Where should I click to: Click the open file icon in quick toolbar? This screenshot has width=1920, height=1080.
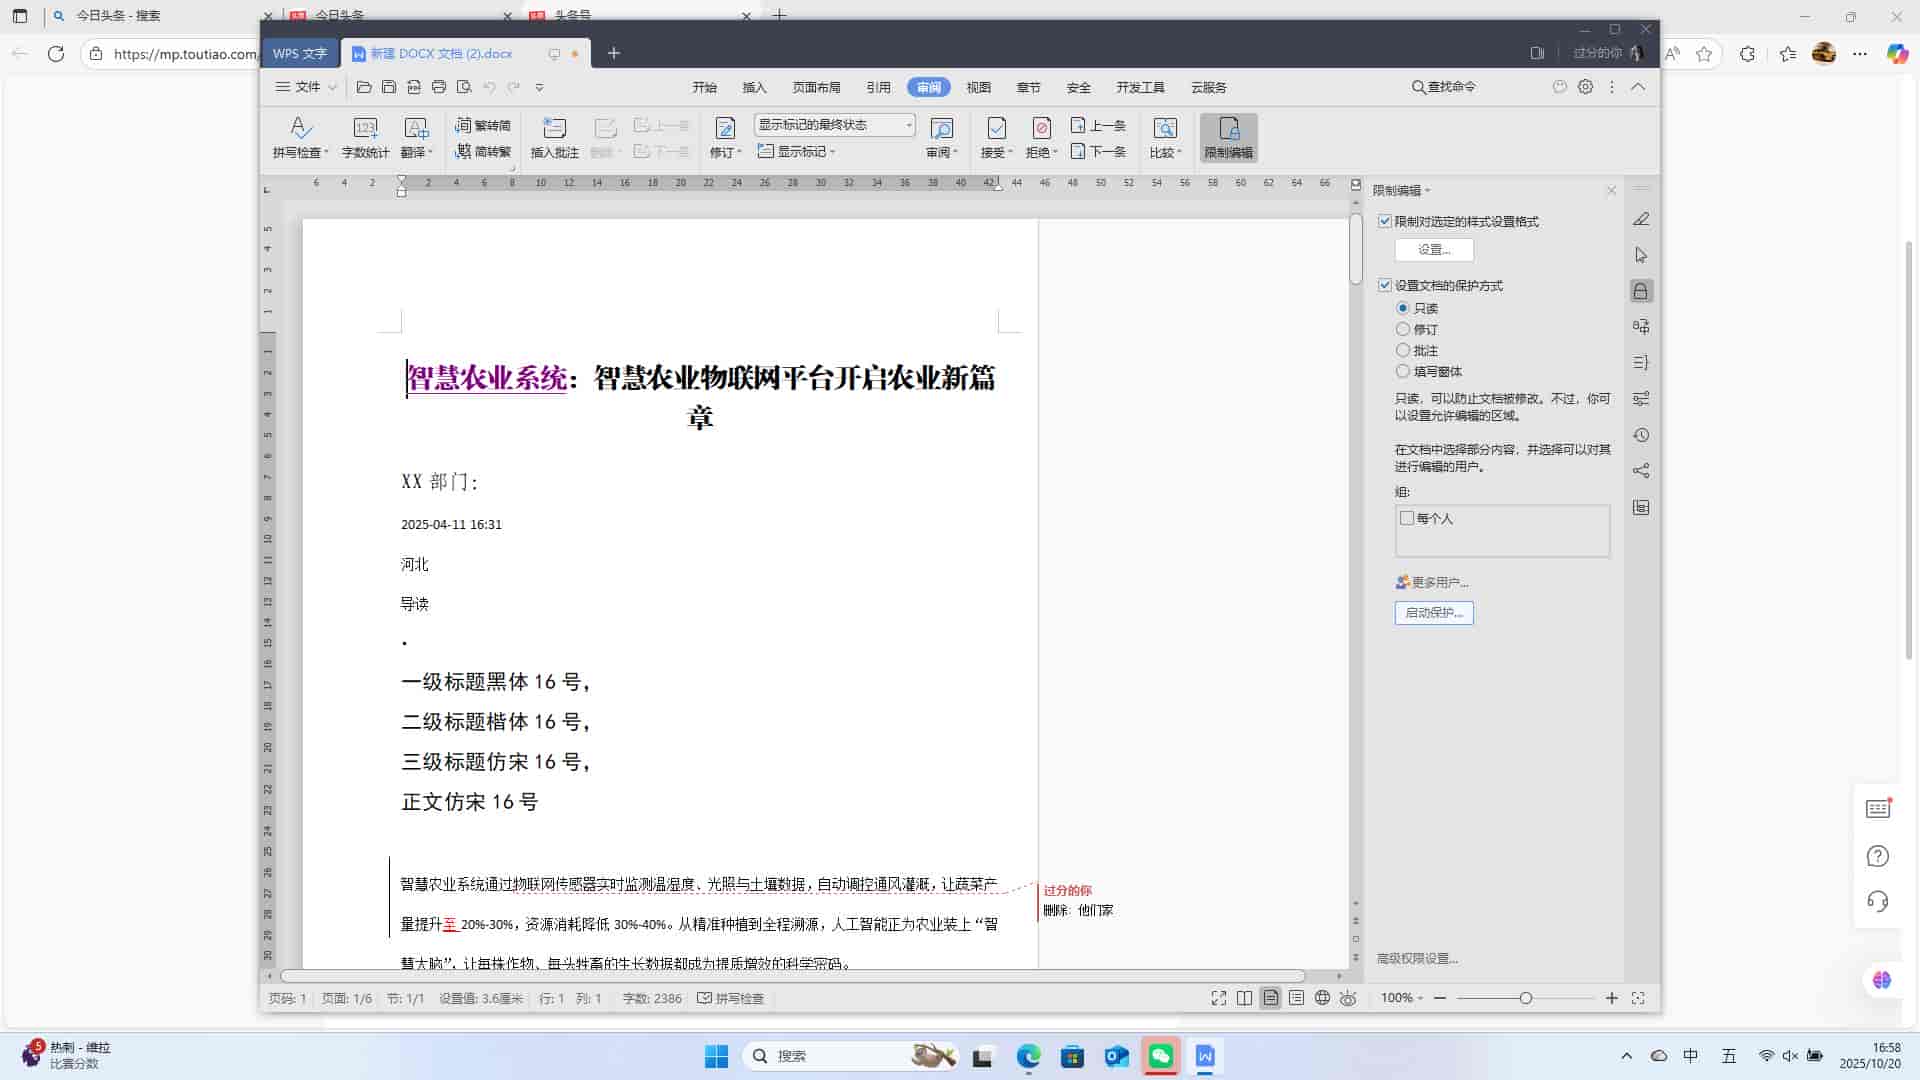[x=364, y=87]
